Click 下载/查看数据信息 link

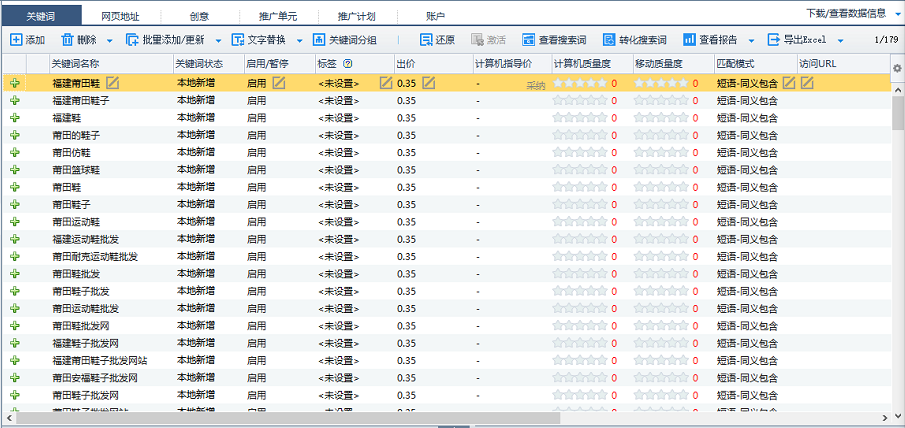[845, 14]
